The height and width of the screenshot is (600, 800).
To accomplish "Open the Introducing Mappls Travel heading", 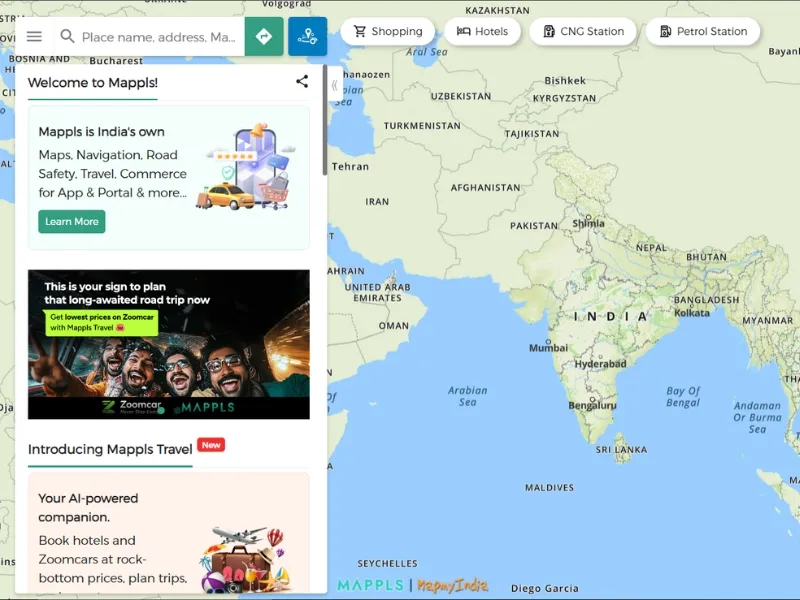I will 110,449.
